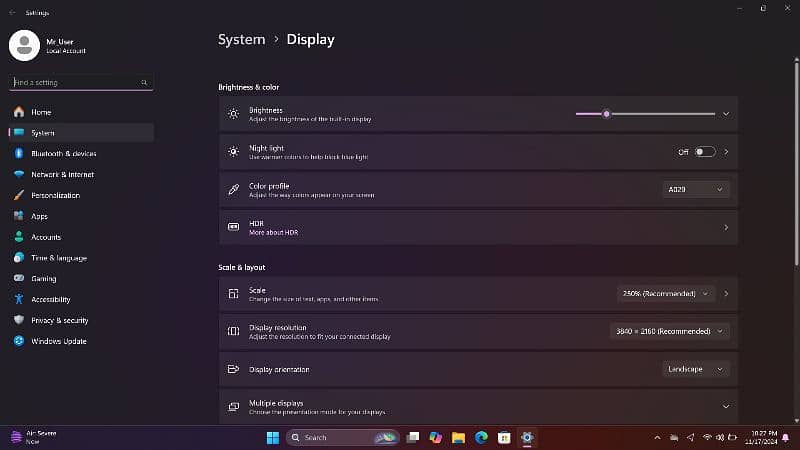Open the Display resolution dropdown
This screenshot has width=800, height=450.
pos(669,331)
